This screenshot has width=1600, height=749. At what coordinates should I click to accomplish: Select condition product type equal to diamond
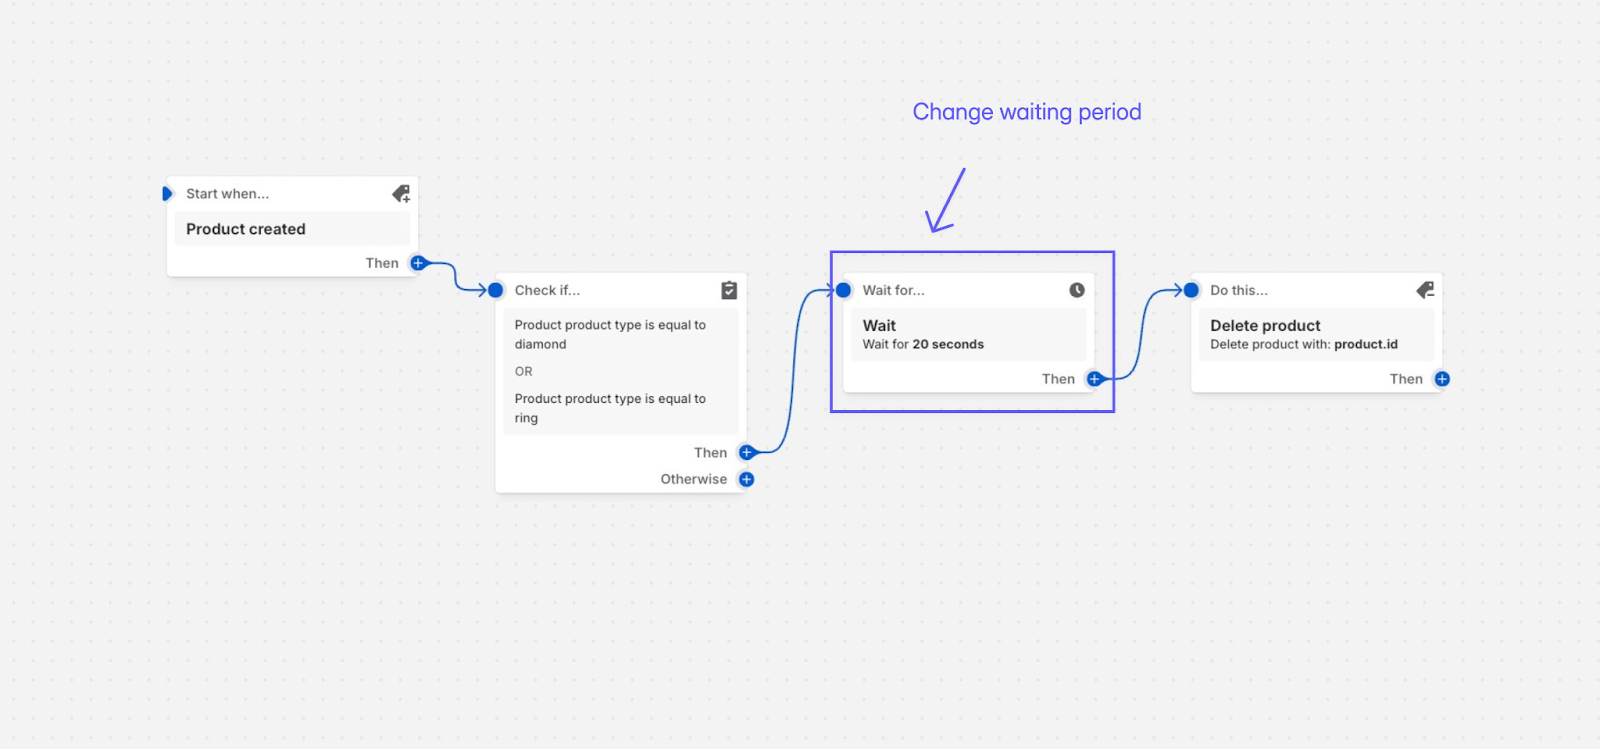[610, 334]
